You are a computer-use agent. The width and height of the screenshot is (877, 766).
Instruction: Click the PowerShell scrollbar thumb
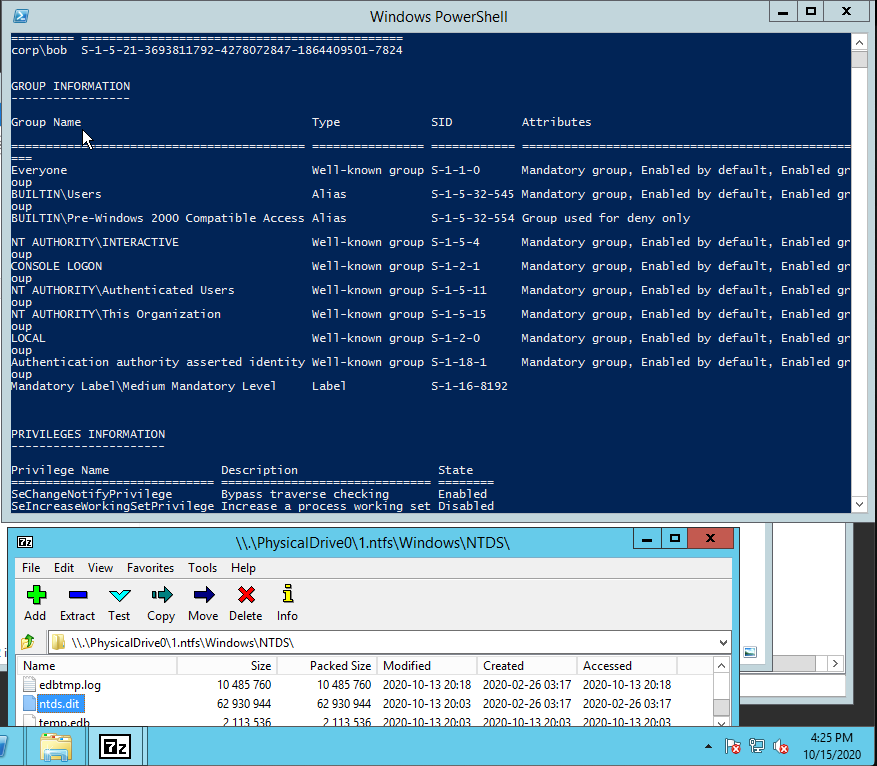(x=859, y=59)
